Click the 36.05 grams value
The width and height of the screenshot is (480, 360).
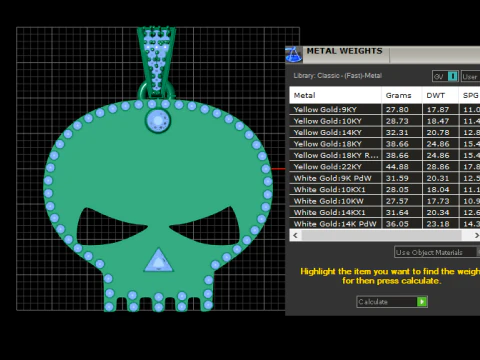(397, 224)
